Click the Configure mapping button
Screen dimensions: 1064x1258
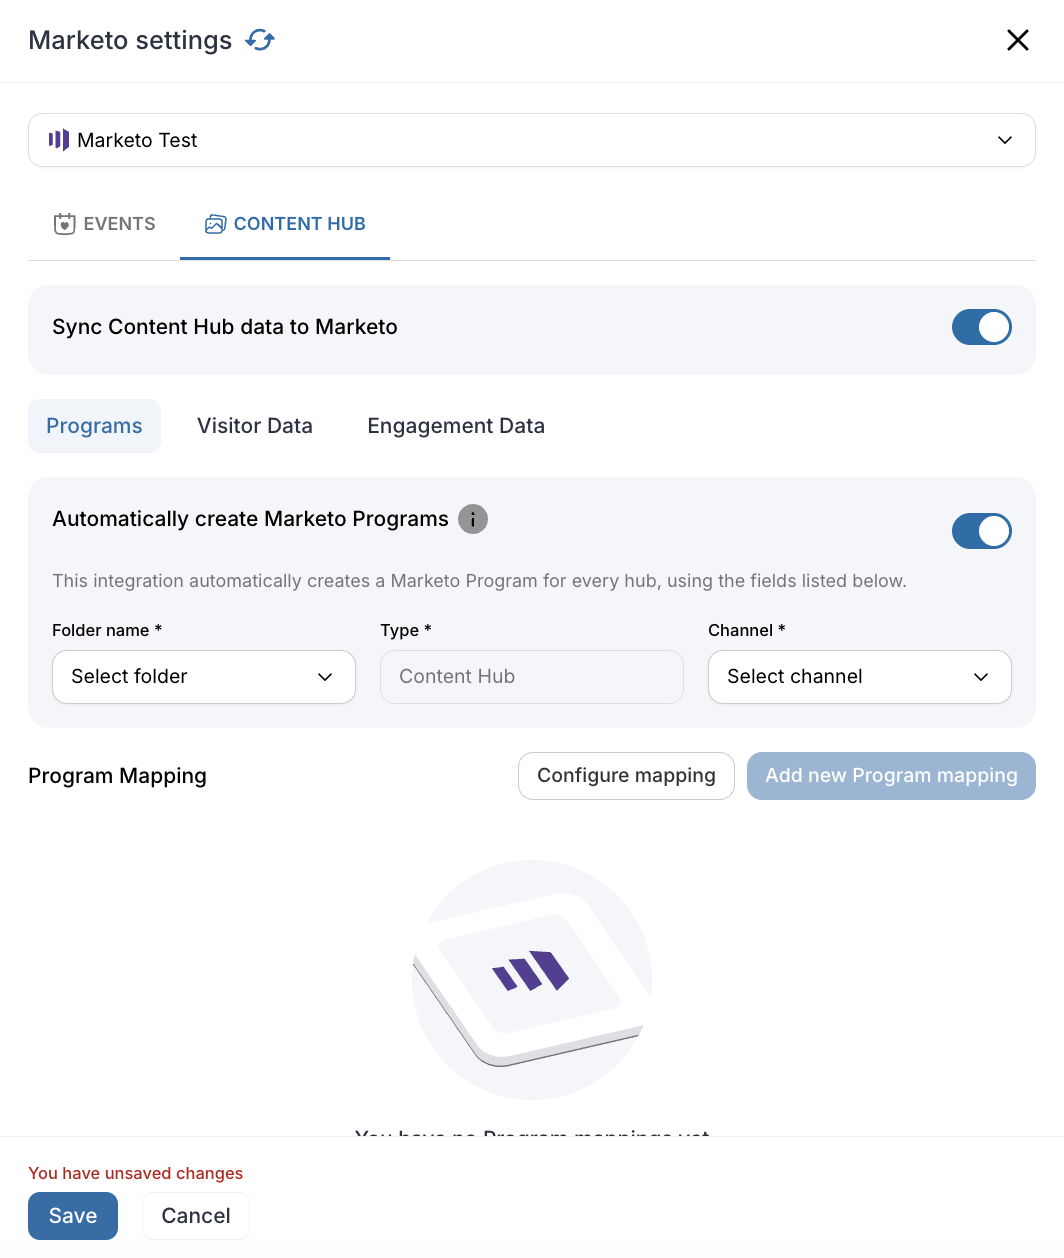[x=626, y=776]
